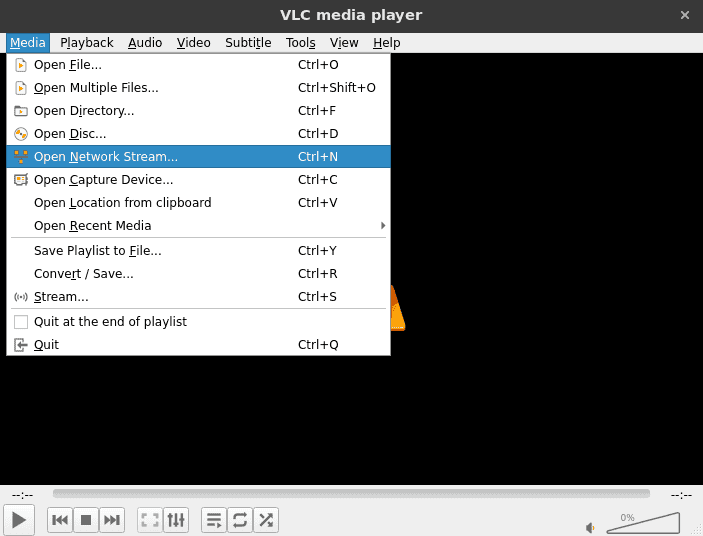Skip to previous media in playlist
The height and width of the screenshot is (536, 703).
60,520
